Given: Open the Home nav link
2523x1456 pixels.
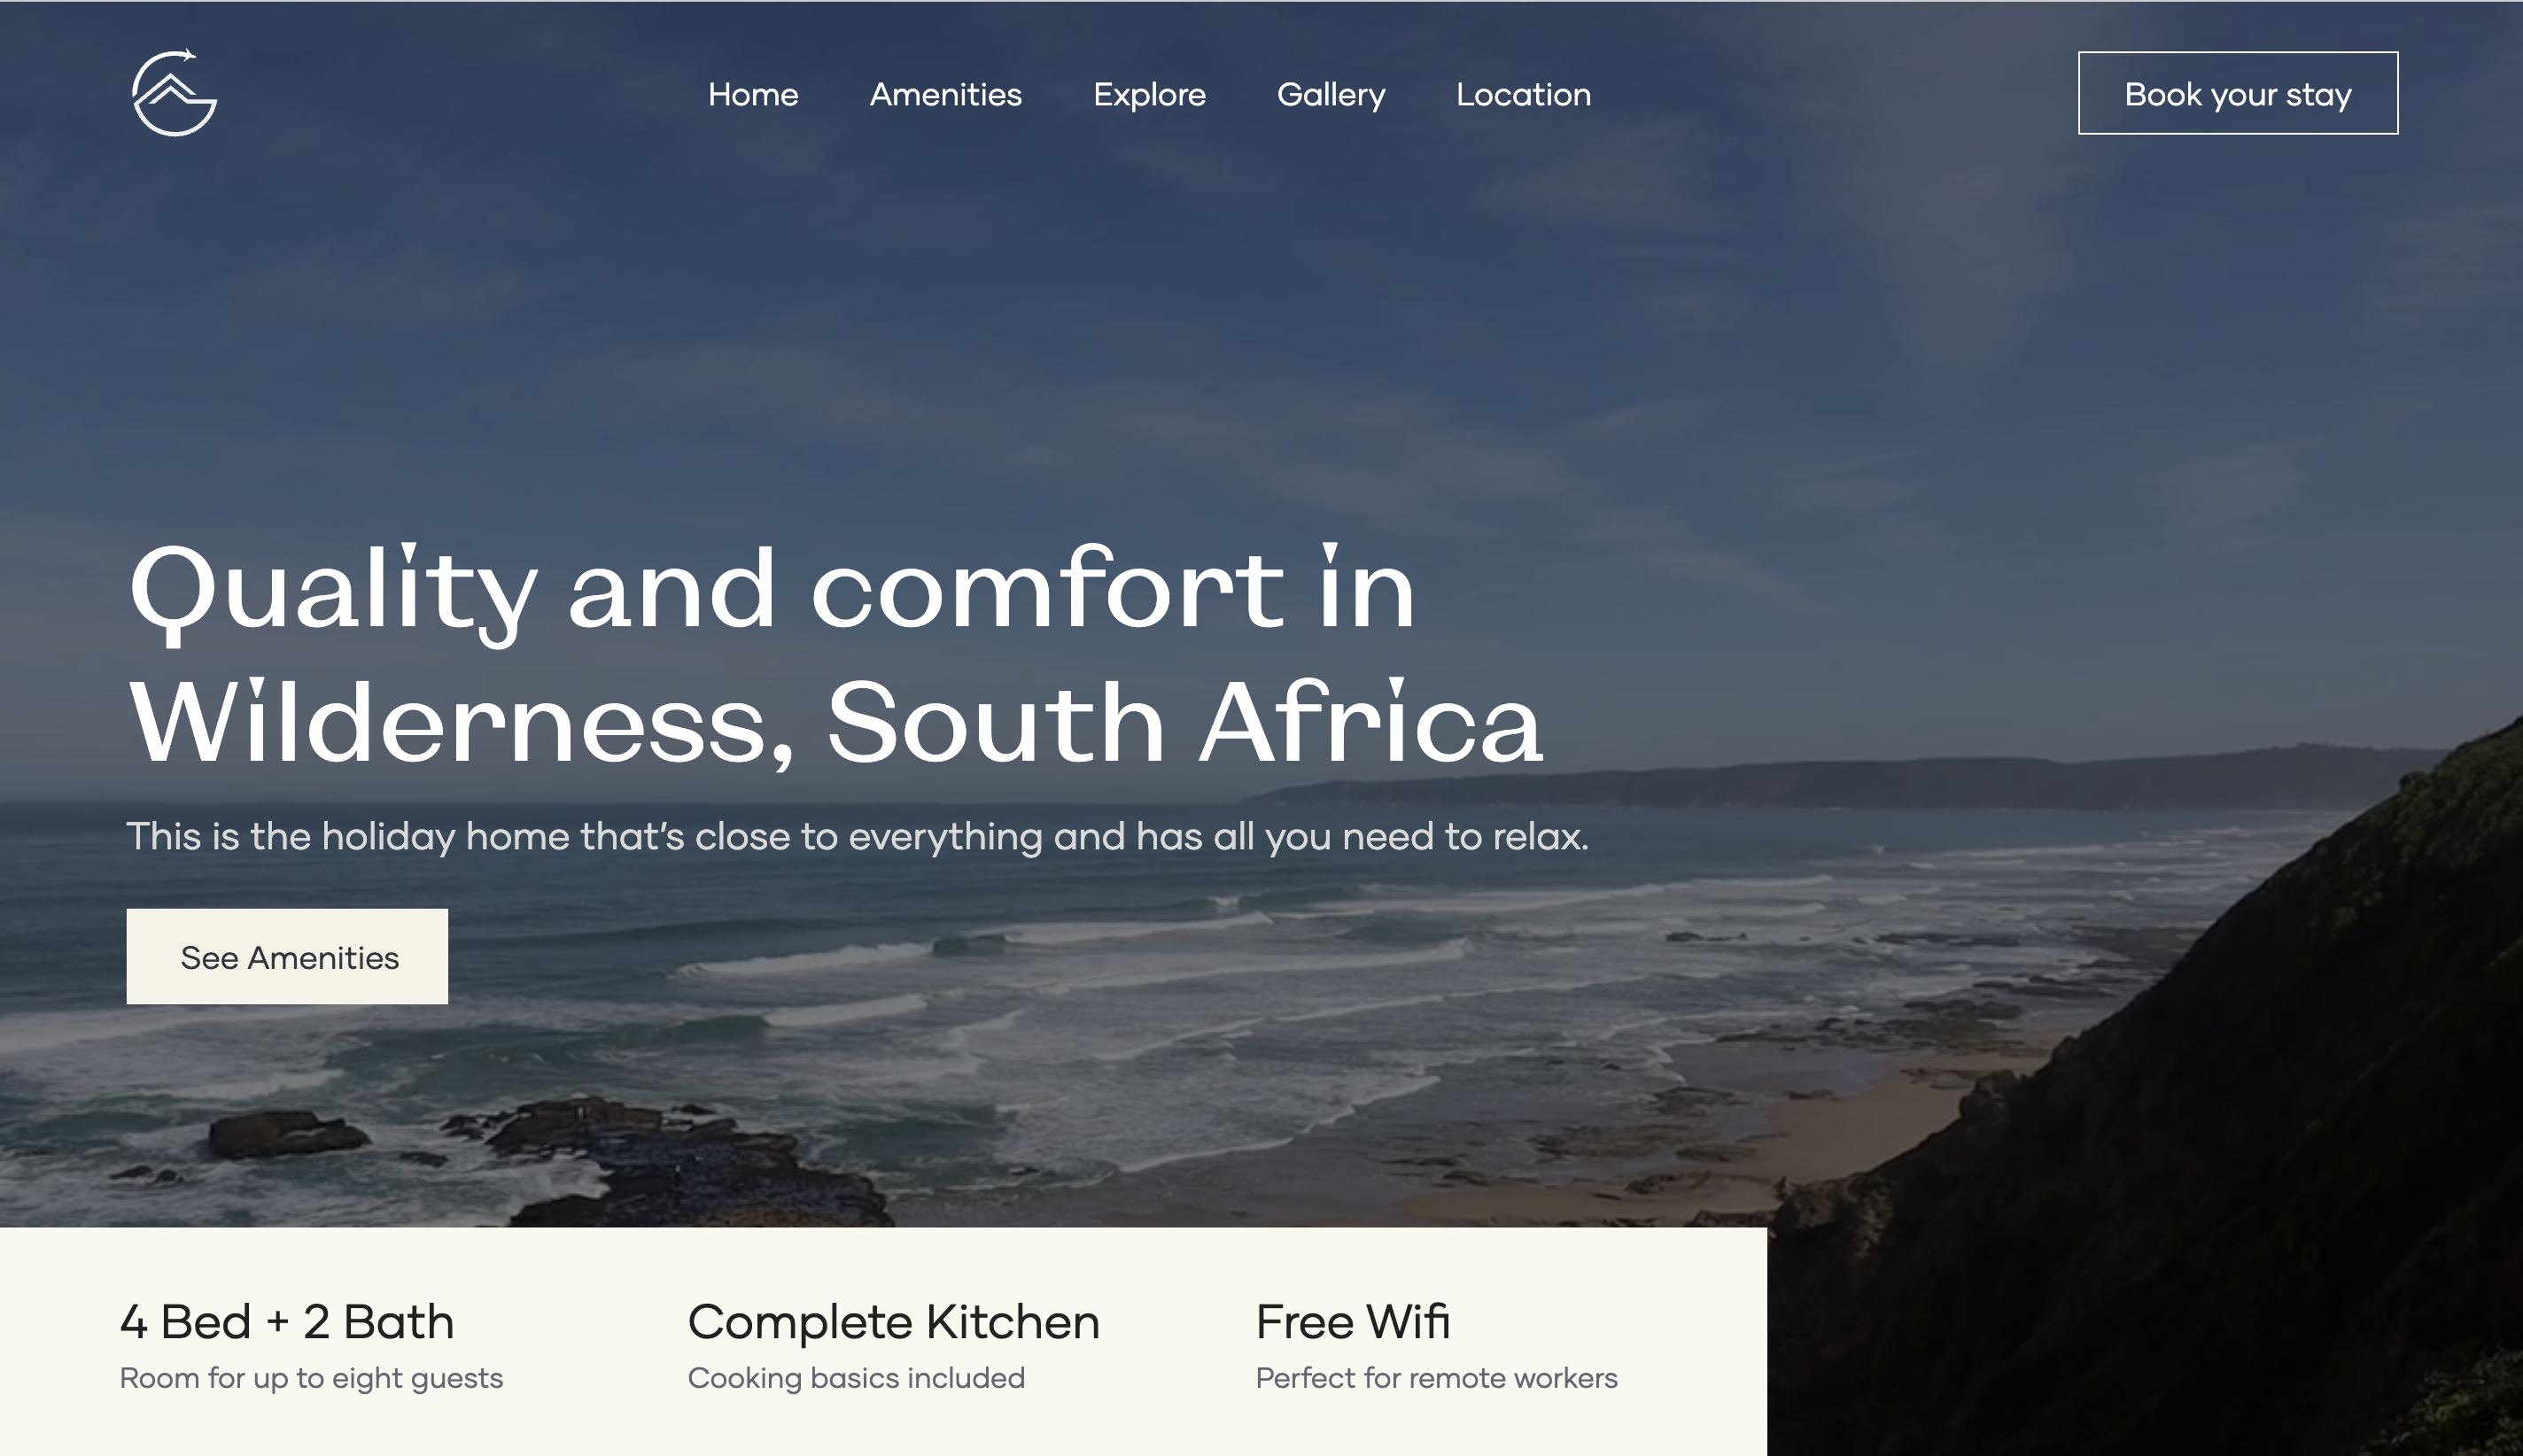Looking at the screenshot, I should (753, 94).
